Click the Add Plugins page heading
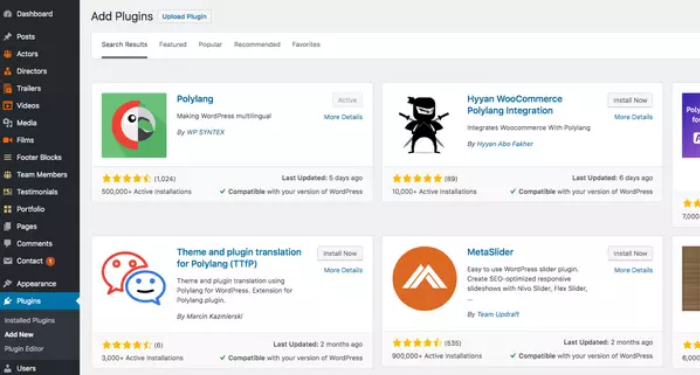The width and height of the screenshot is (700, 375). [122, 17]
